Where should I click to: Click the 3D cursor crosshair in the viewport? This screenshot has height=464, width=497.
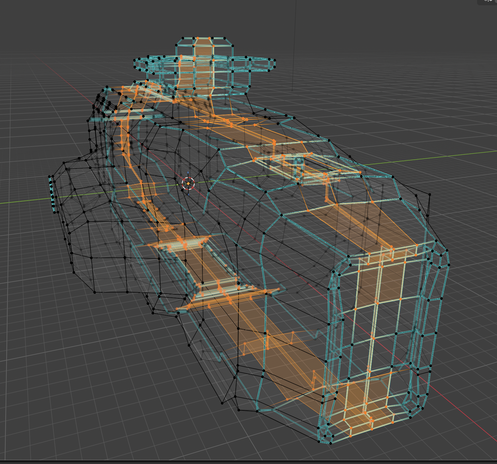pos(189,183)
